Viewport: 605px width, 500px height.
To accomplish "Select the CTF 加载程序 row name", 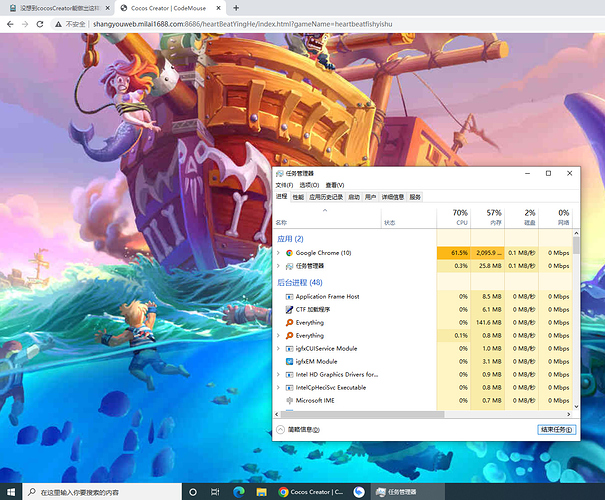I will click(313, 309).
